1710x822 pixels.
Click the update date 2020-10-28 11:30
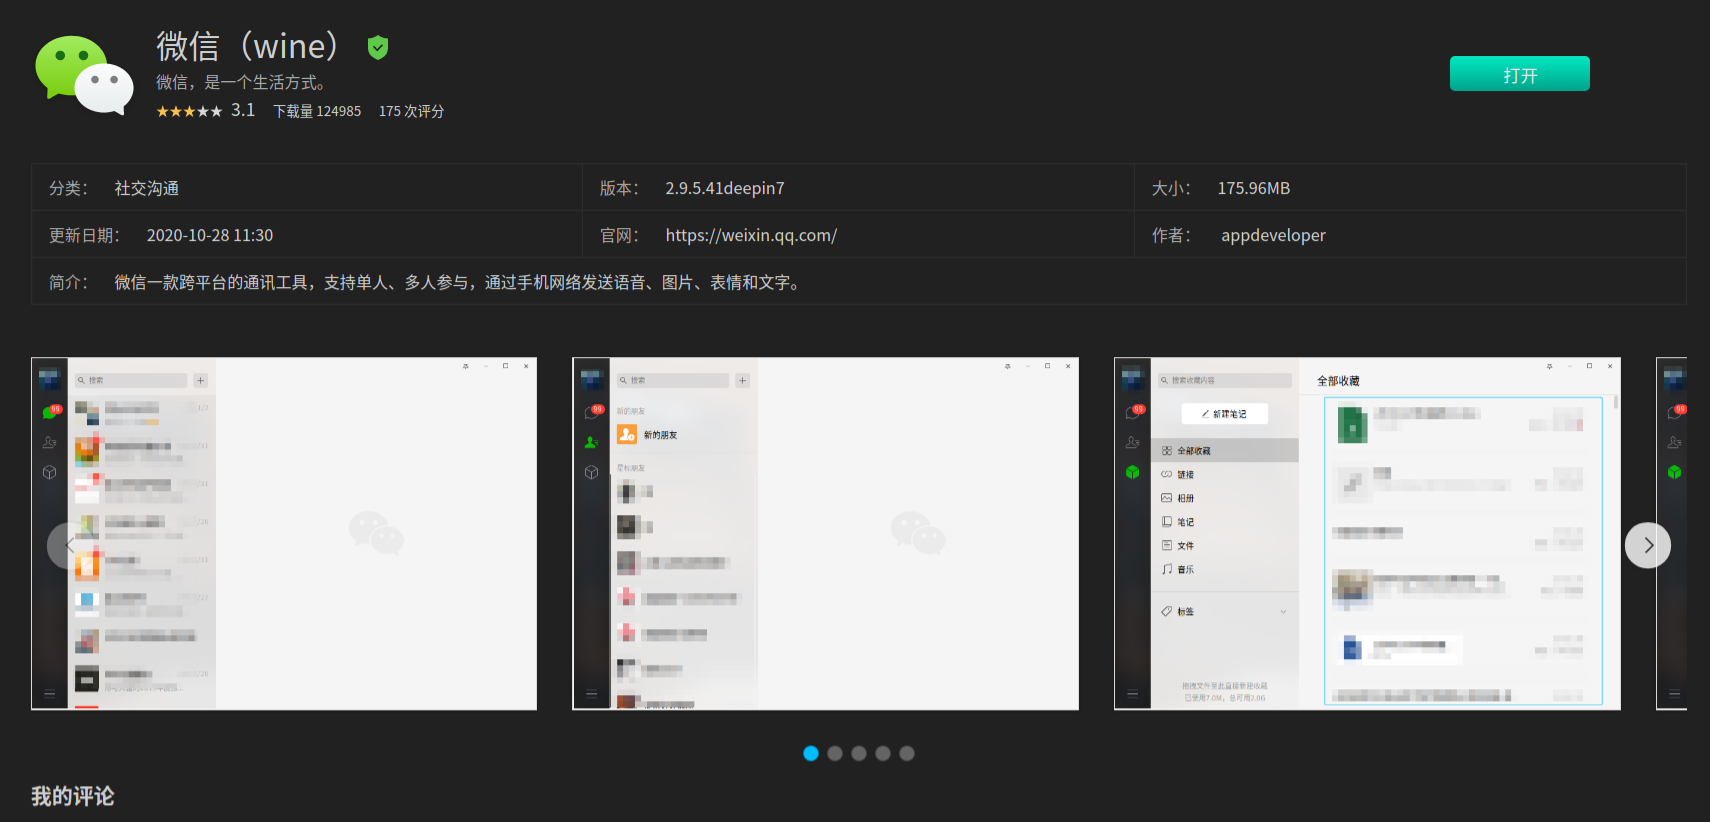[x=210, y=235]
